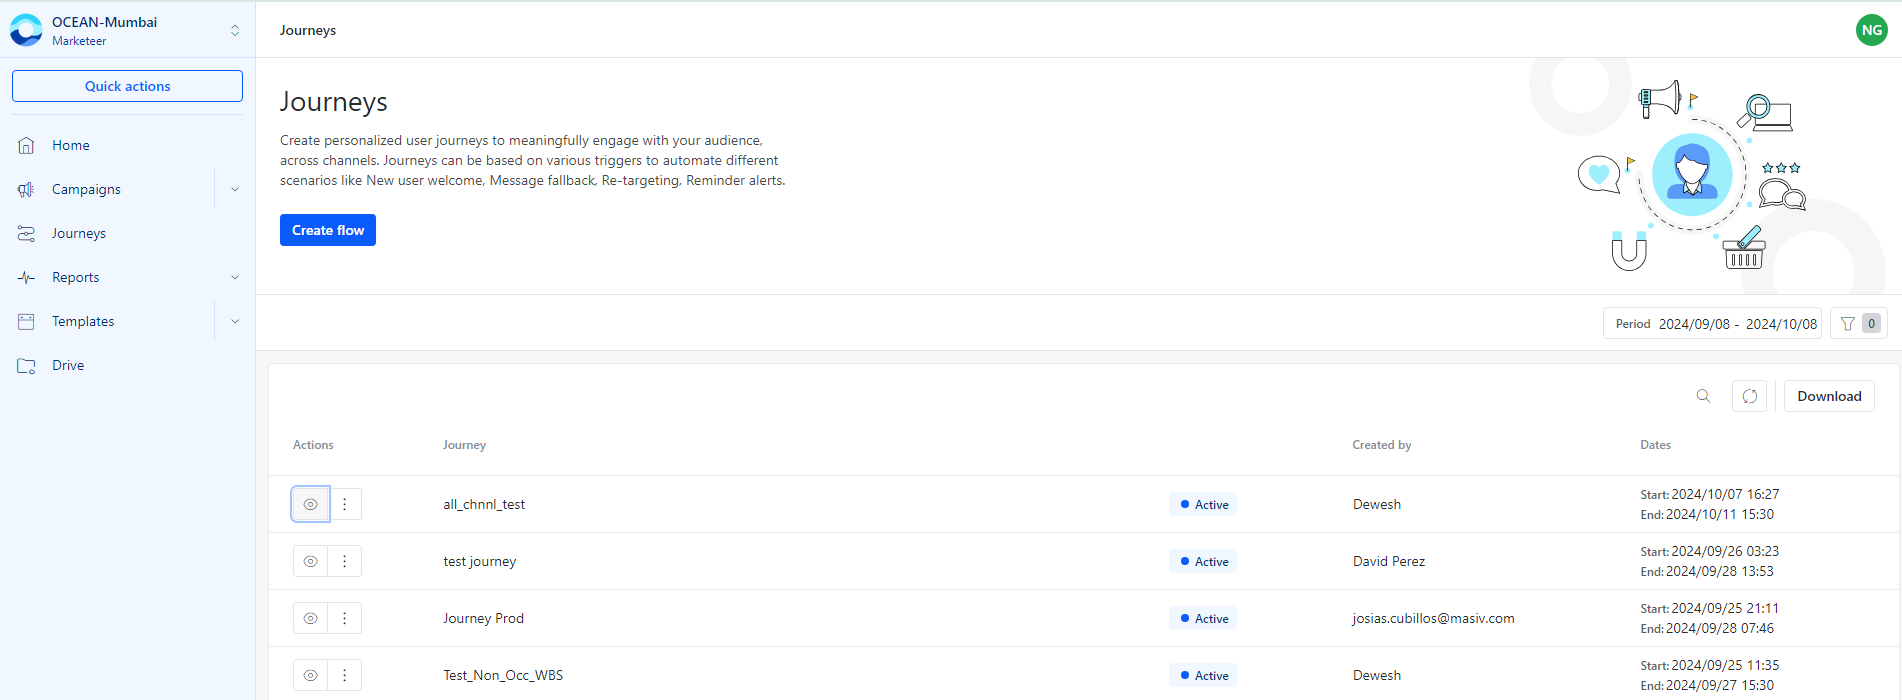Open three-dot menu for all_chnnl_test

click(x=345, y=504)
